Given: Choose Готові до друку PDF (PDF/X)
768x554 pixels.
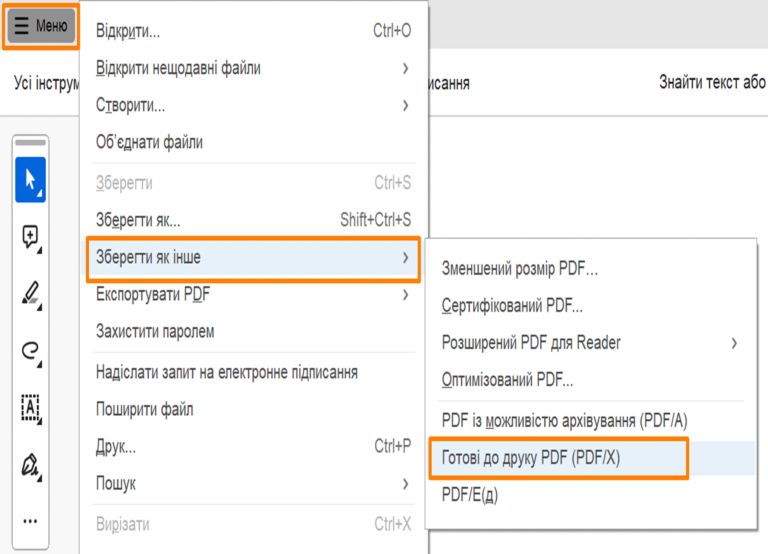Looking at the screenshot, I should [557, 458].
